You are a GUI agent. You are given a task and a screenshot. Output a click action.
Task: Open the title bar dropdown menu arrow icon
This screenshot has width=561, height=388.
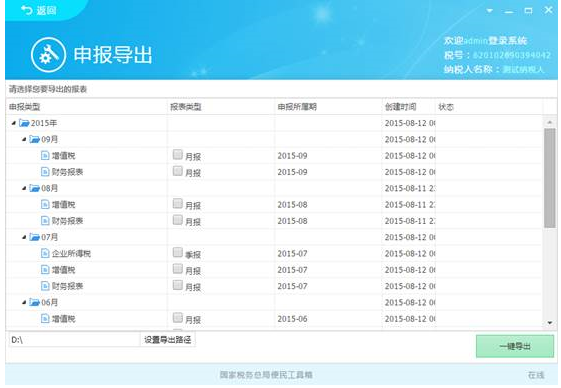point(489,11)
